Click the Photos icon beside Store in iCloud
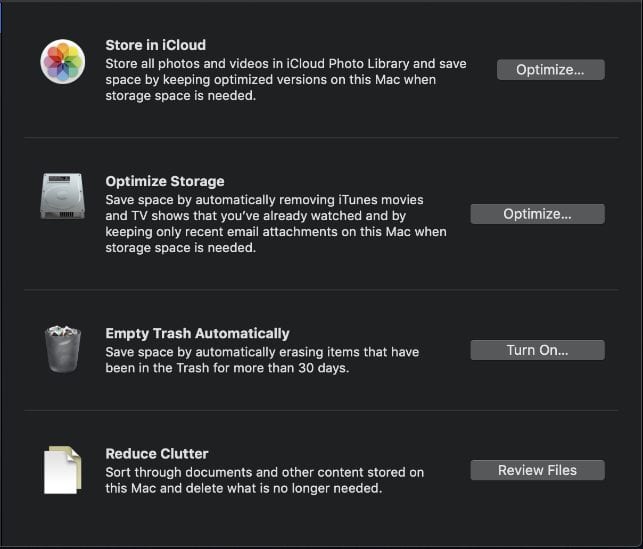This screenshot has width=643, height=549. tap(62, 62)
